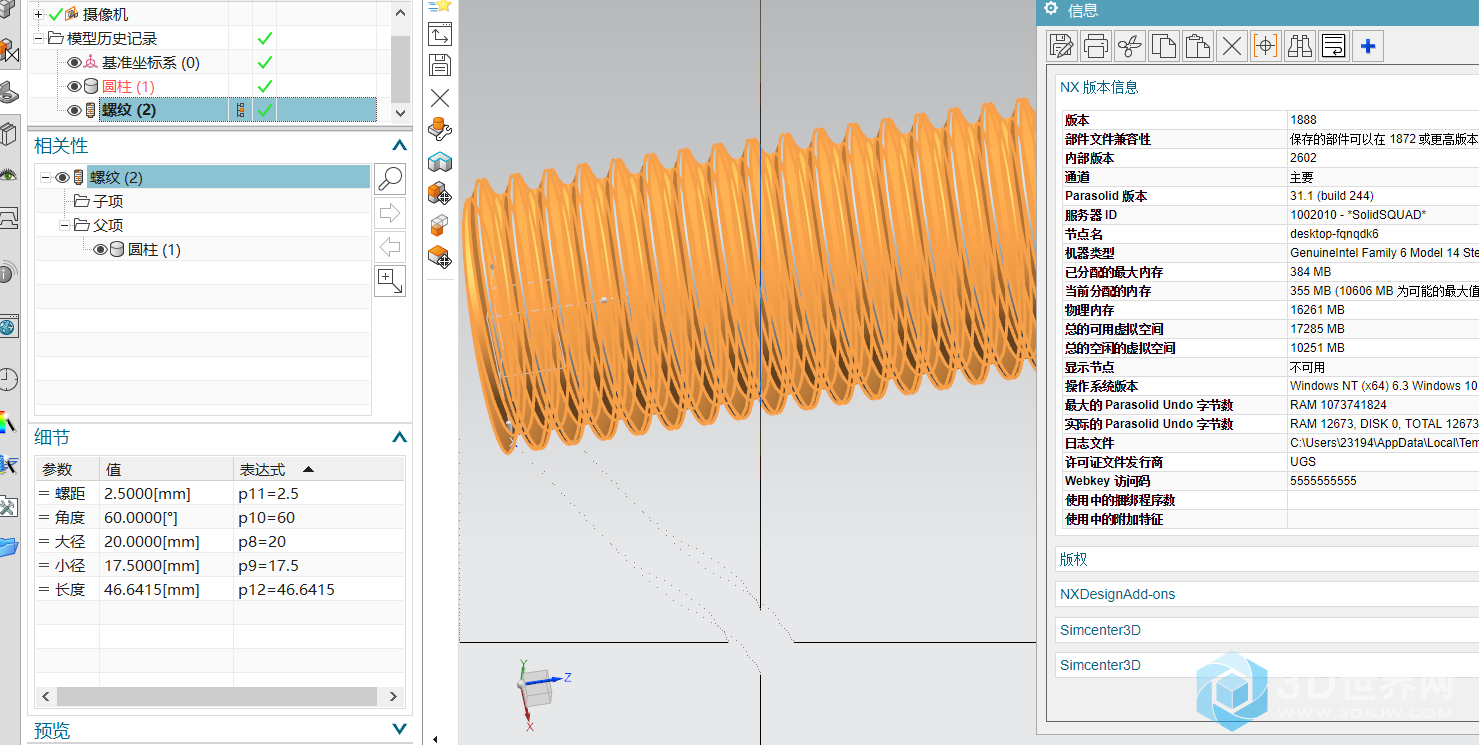Image resolution: width=1479 pixels, height=745 pixels.
Task: Click the green check in 模型历史记录 row
Action: 265,38
